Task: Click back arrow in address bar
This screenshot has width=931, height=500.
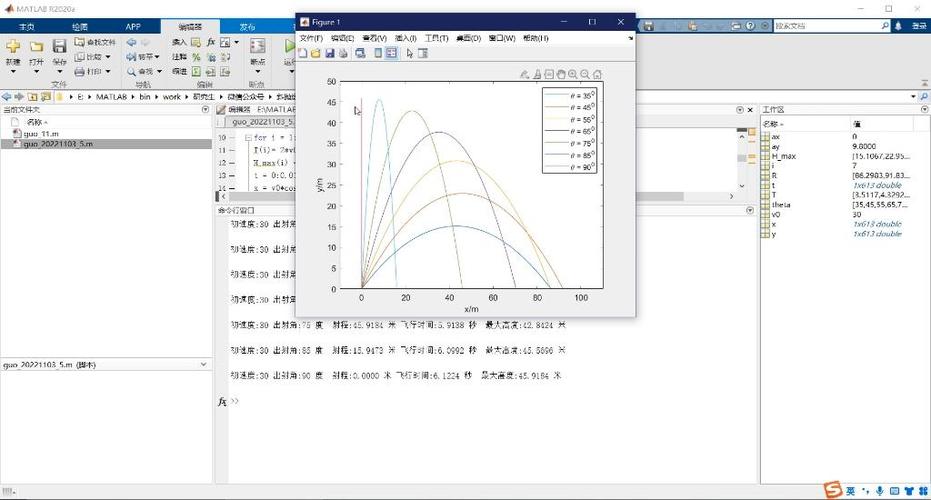Action: pyautogui.click(x=7, y=96)
